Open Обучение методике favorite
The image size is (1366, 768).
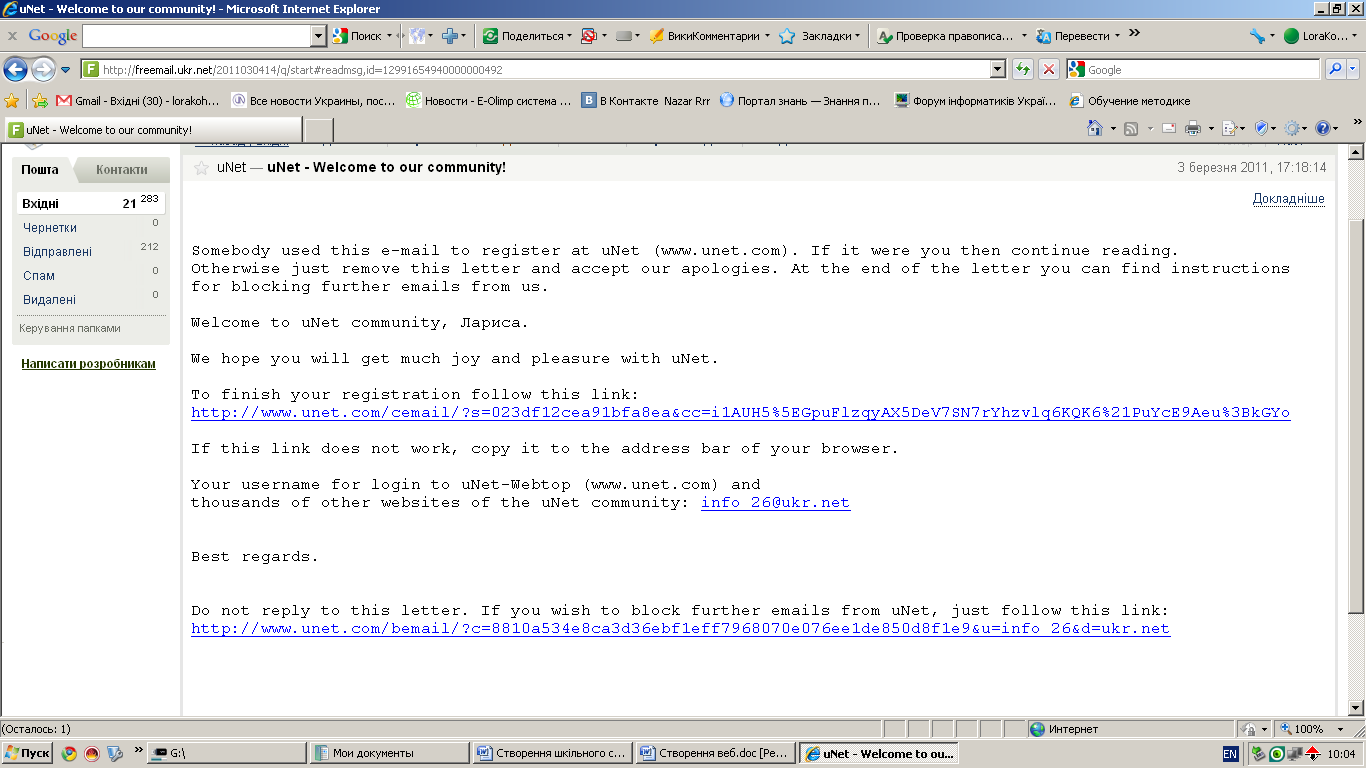1130,100
